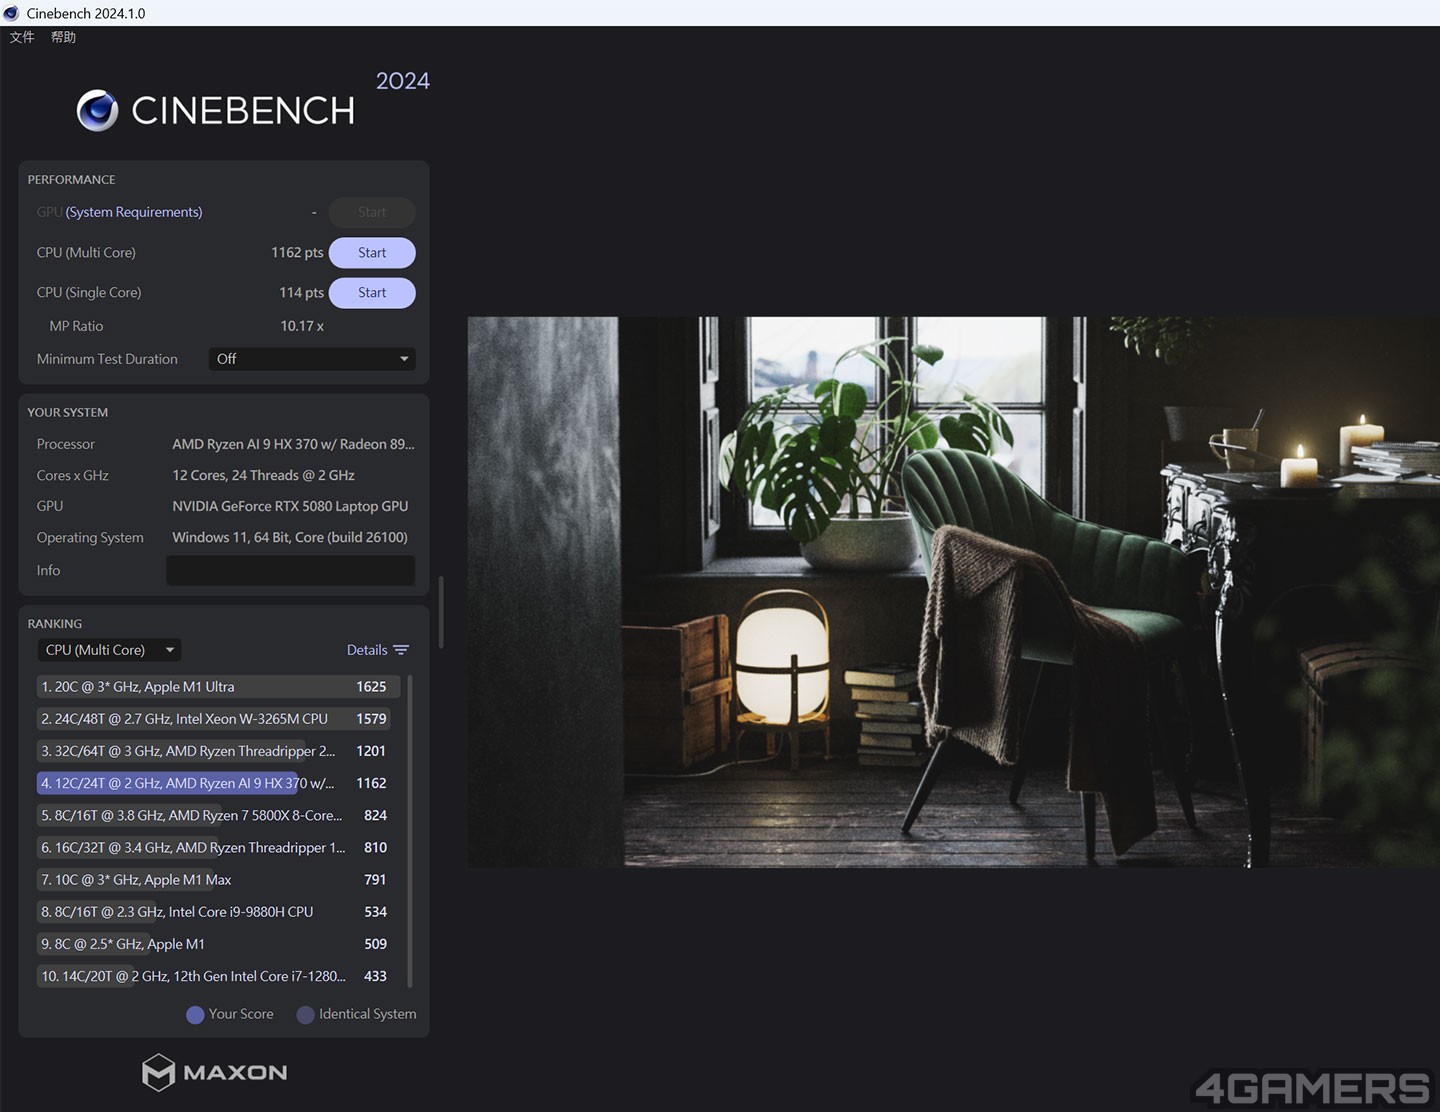Click the Cinebench logo sphere icon

click(97, 111)
